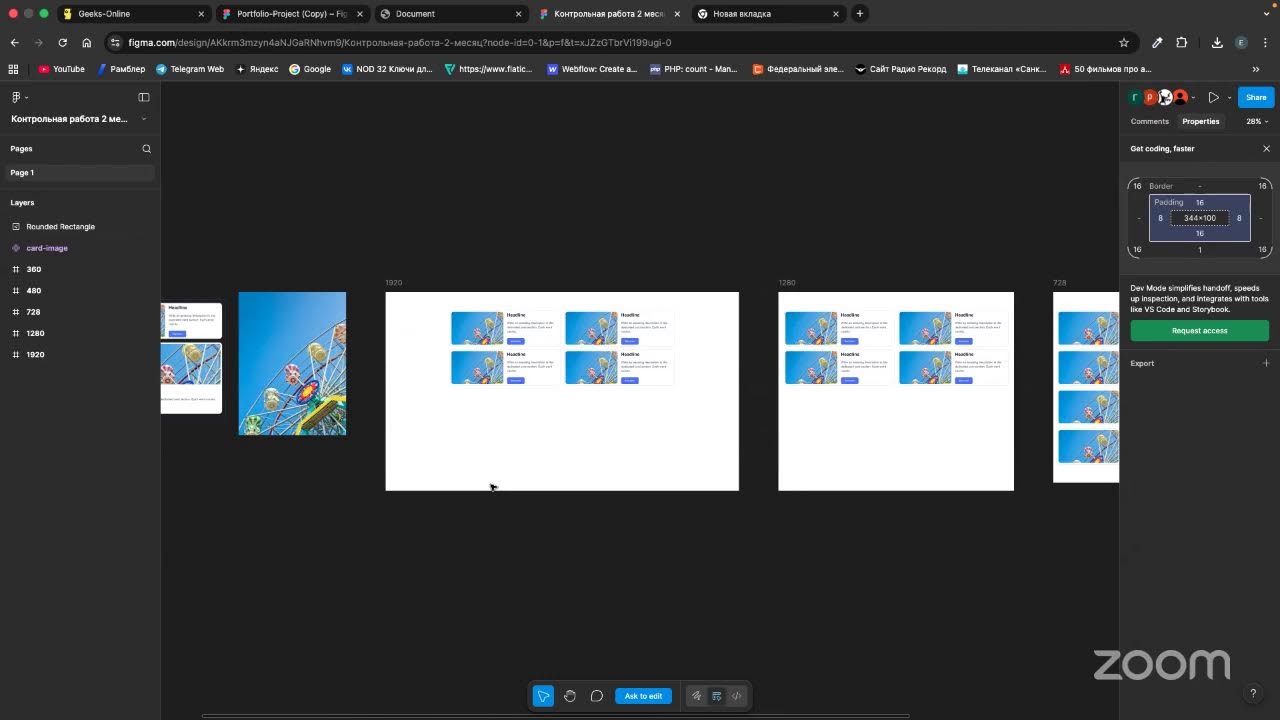The width and height of the screenshot is (1280, 720).
Task: Open a new browser tab
Action: coord(860,14)
